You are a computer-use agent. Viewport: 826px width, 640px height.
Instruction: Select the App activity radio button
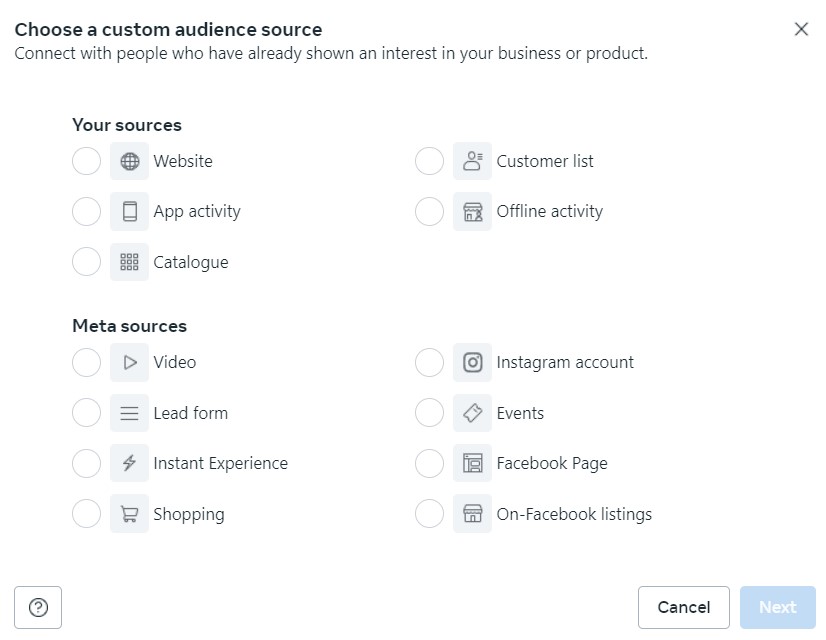pyautogui.click(x=86, y=212)
